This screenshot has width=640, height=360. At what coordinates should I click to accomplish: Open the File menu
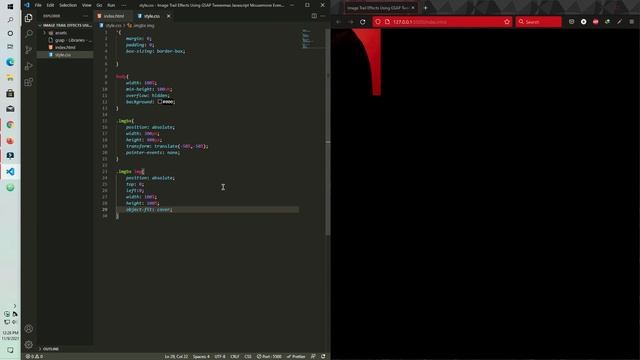click(x=38, y=5)
